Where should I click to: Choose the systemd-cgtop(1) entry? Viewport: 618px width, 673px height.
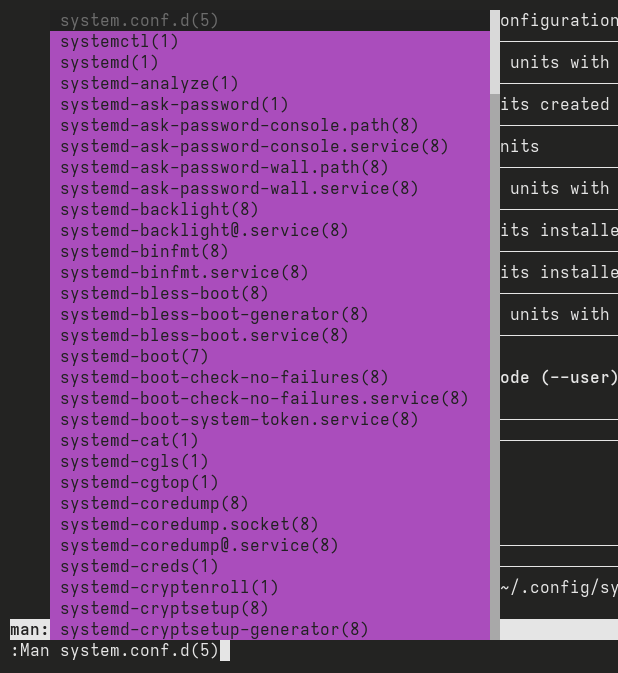click(270, 483)
